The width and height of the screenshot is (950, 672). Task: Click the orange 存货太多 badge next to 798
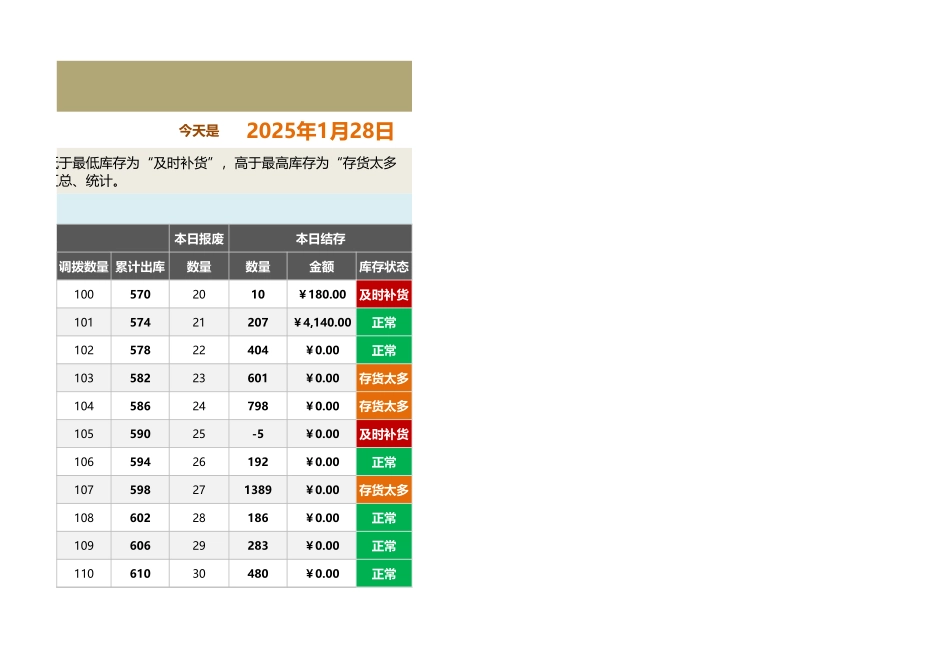(384, 406)
